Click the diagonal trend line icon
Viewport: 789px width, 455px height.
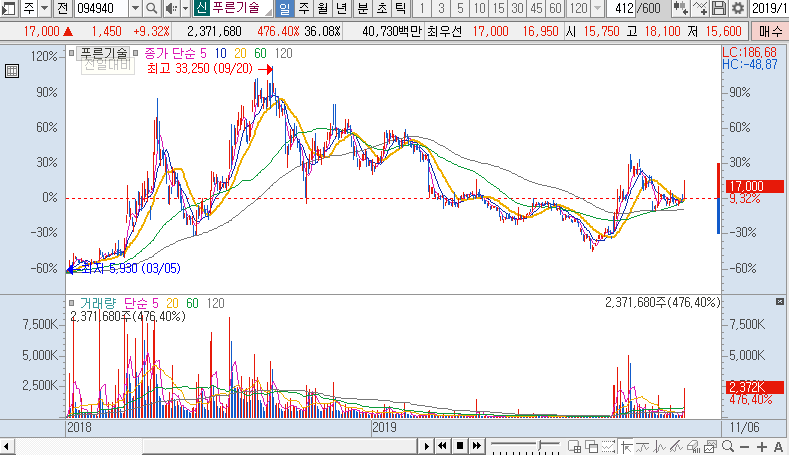[676, 446]
